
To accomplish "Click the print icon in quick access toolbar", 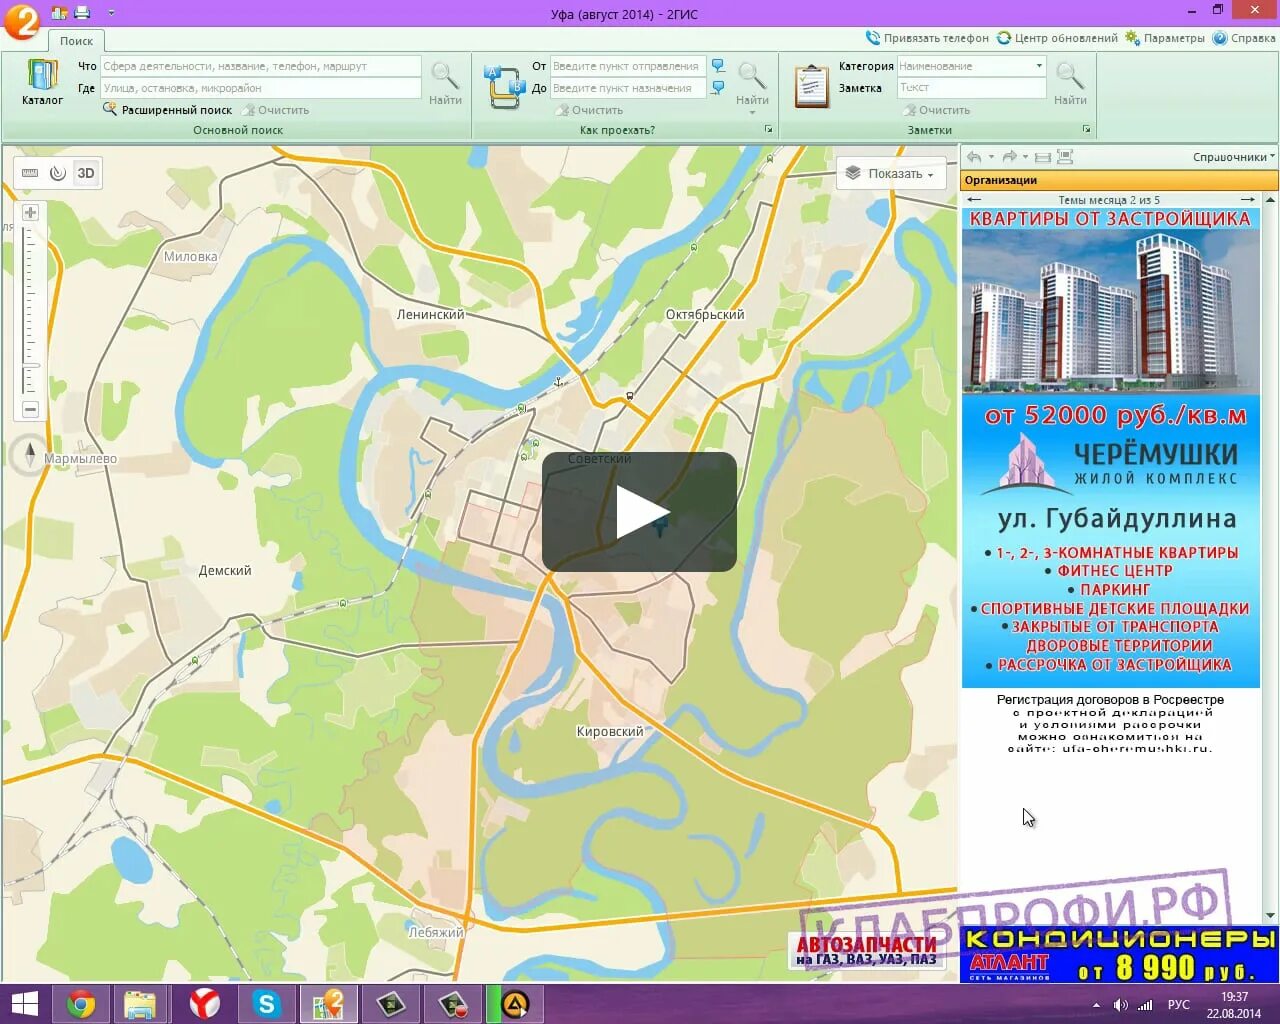I will [82, 12].
